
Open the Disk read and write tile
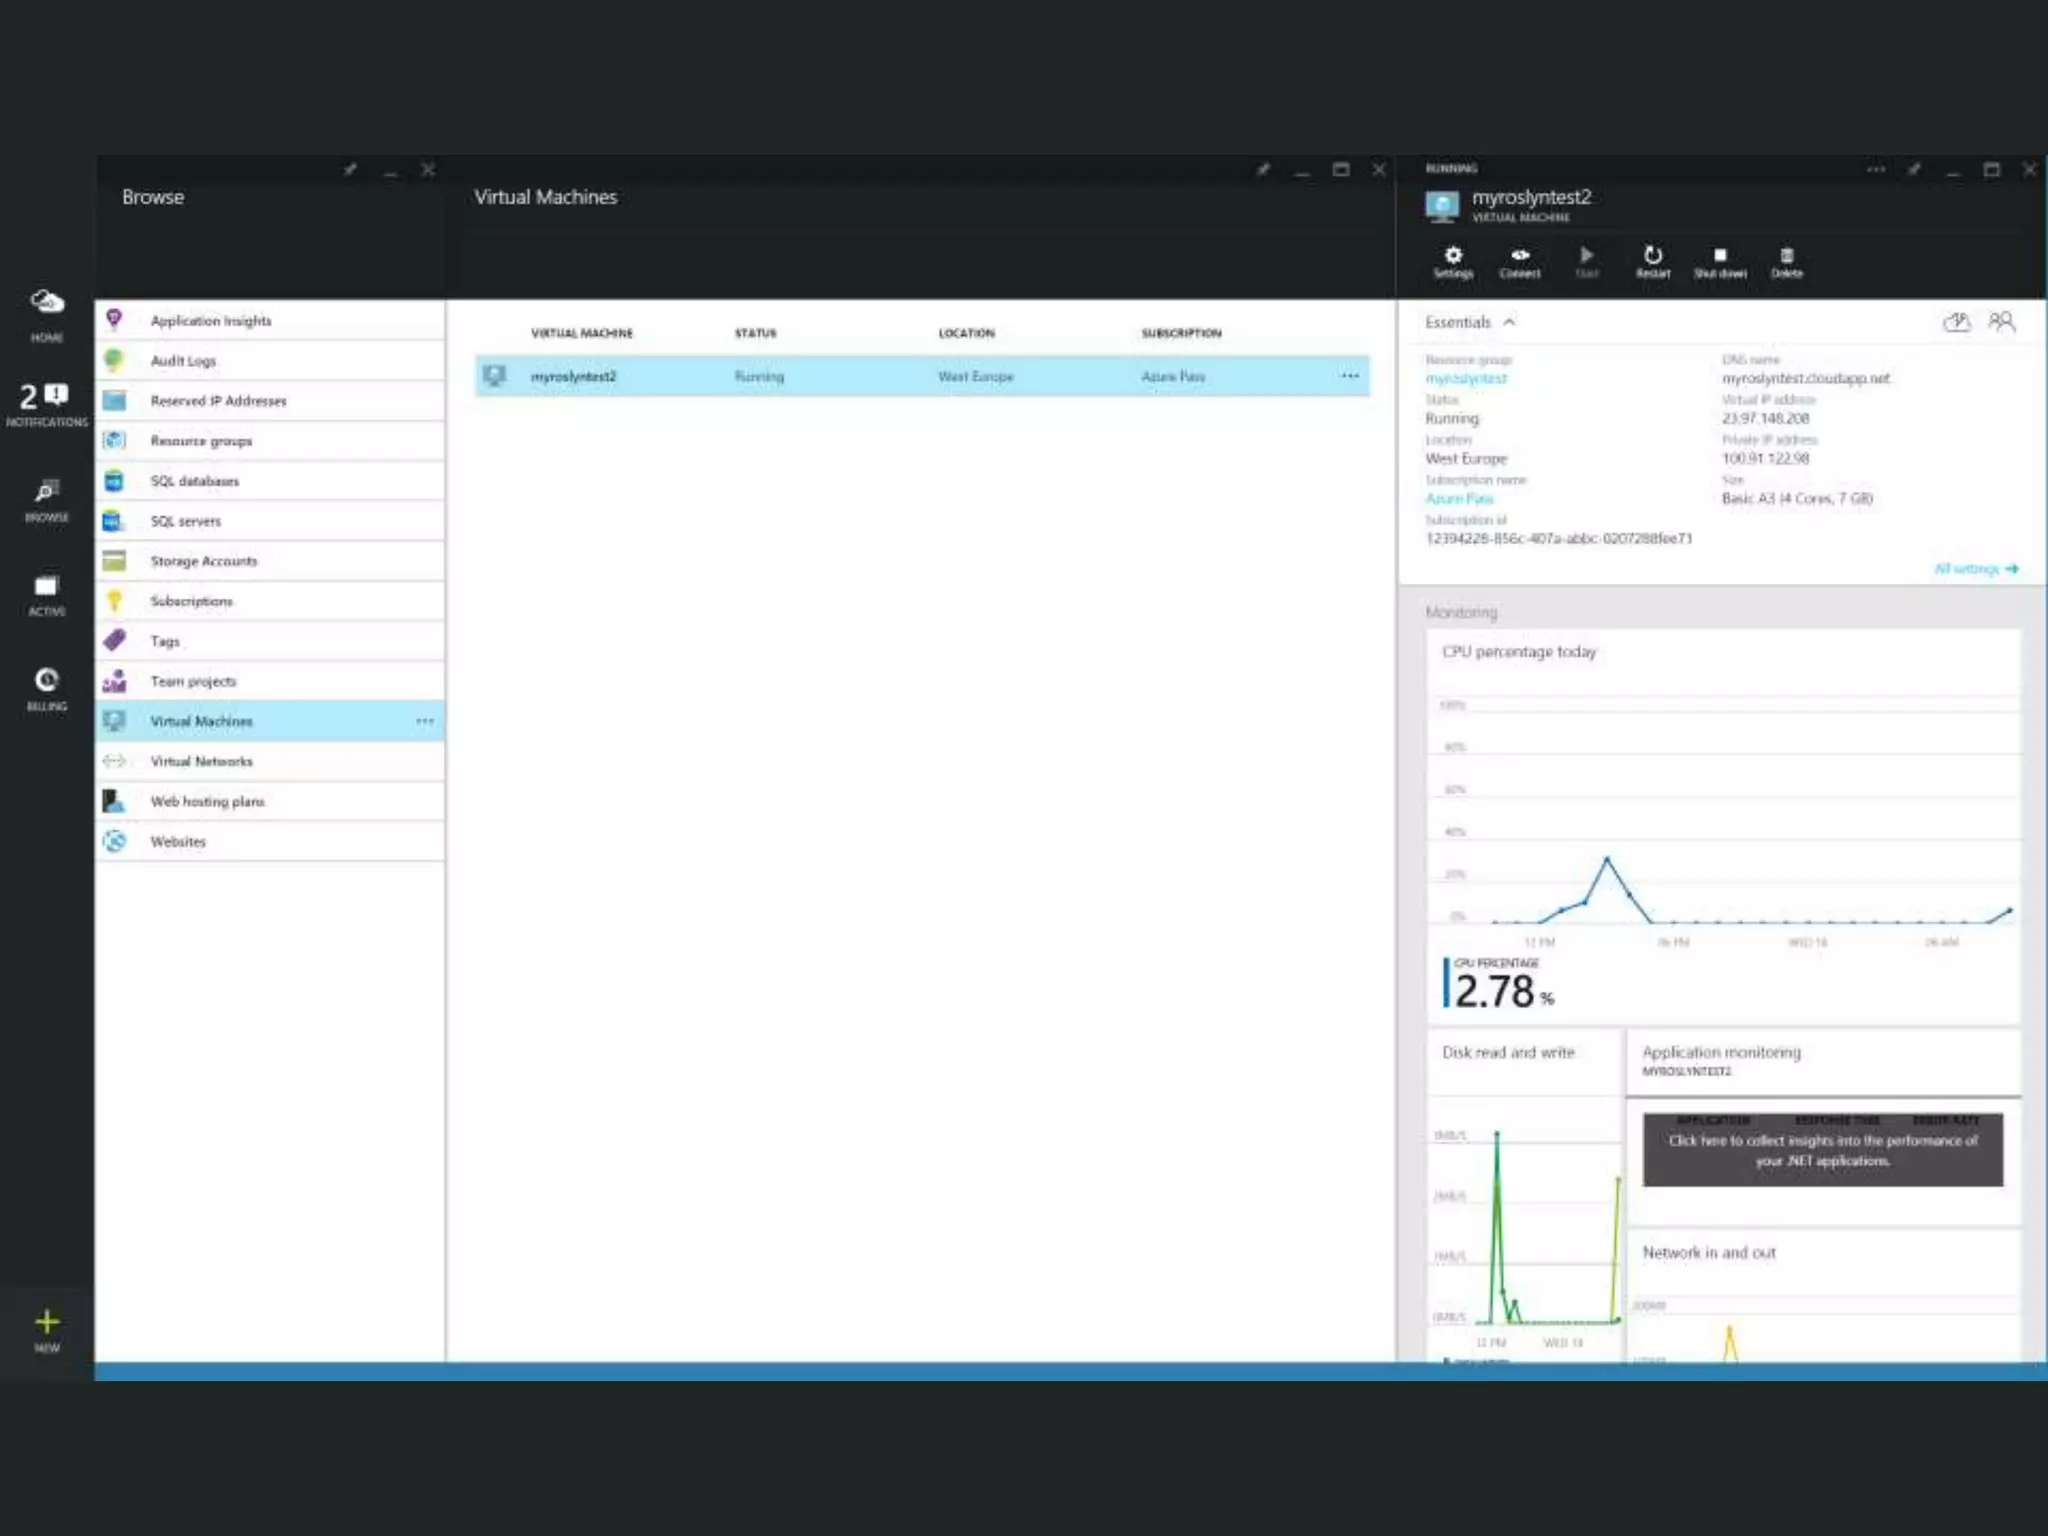1524,1196
